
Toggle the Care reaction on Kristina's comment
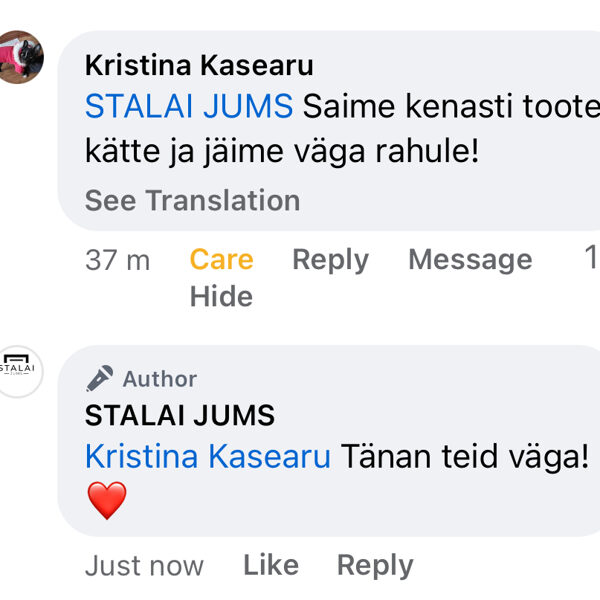point(221,260)
